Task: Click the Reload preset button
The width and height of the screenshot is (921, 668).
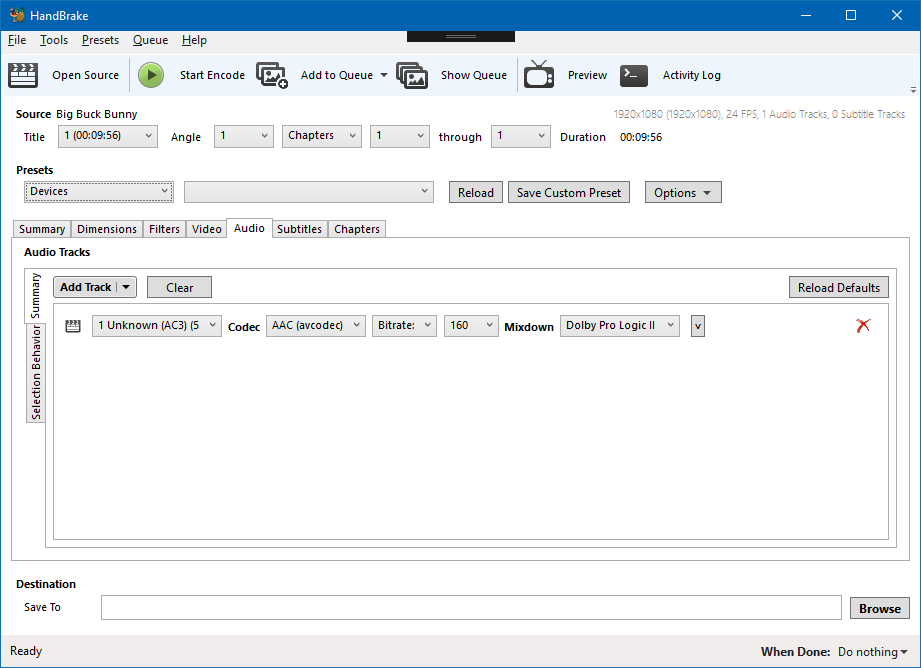Action: click(476, 192)
